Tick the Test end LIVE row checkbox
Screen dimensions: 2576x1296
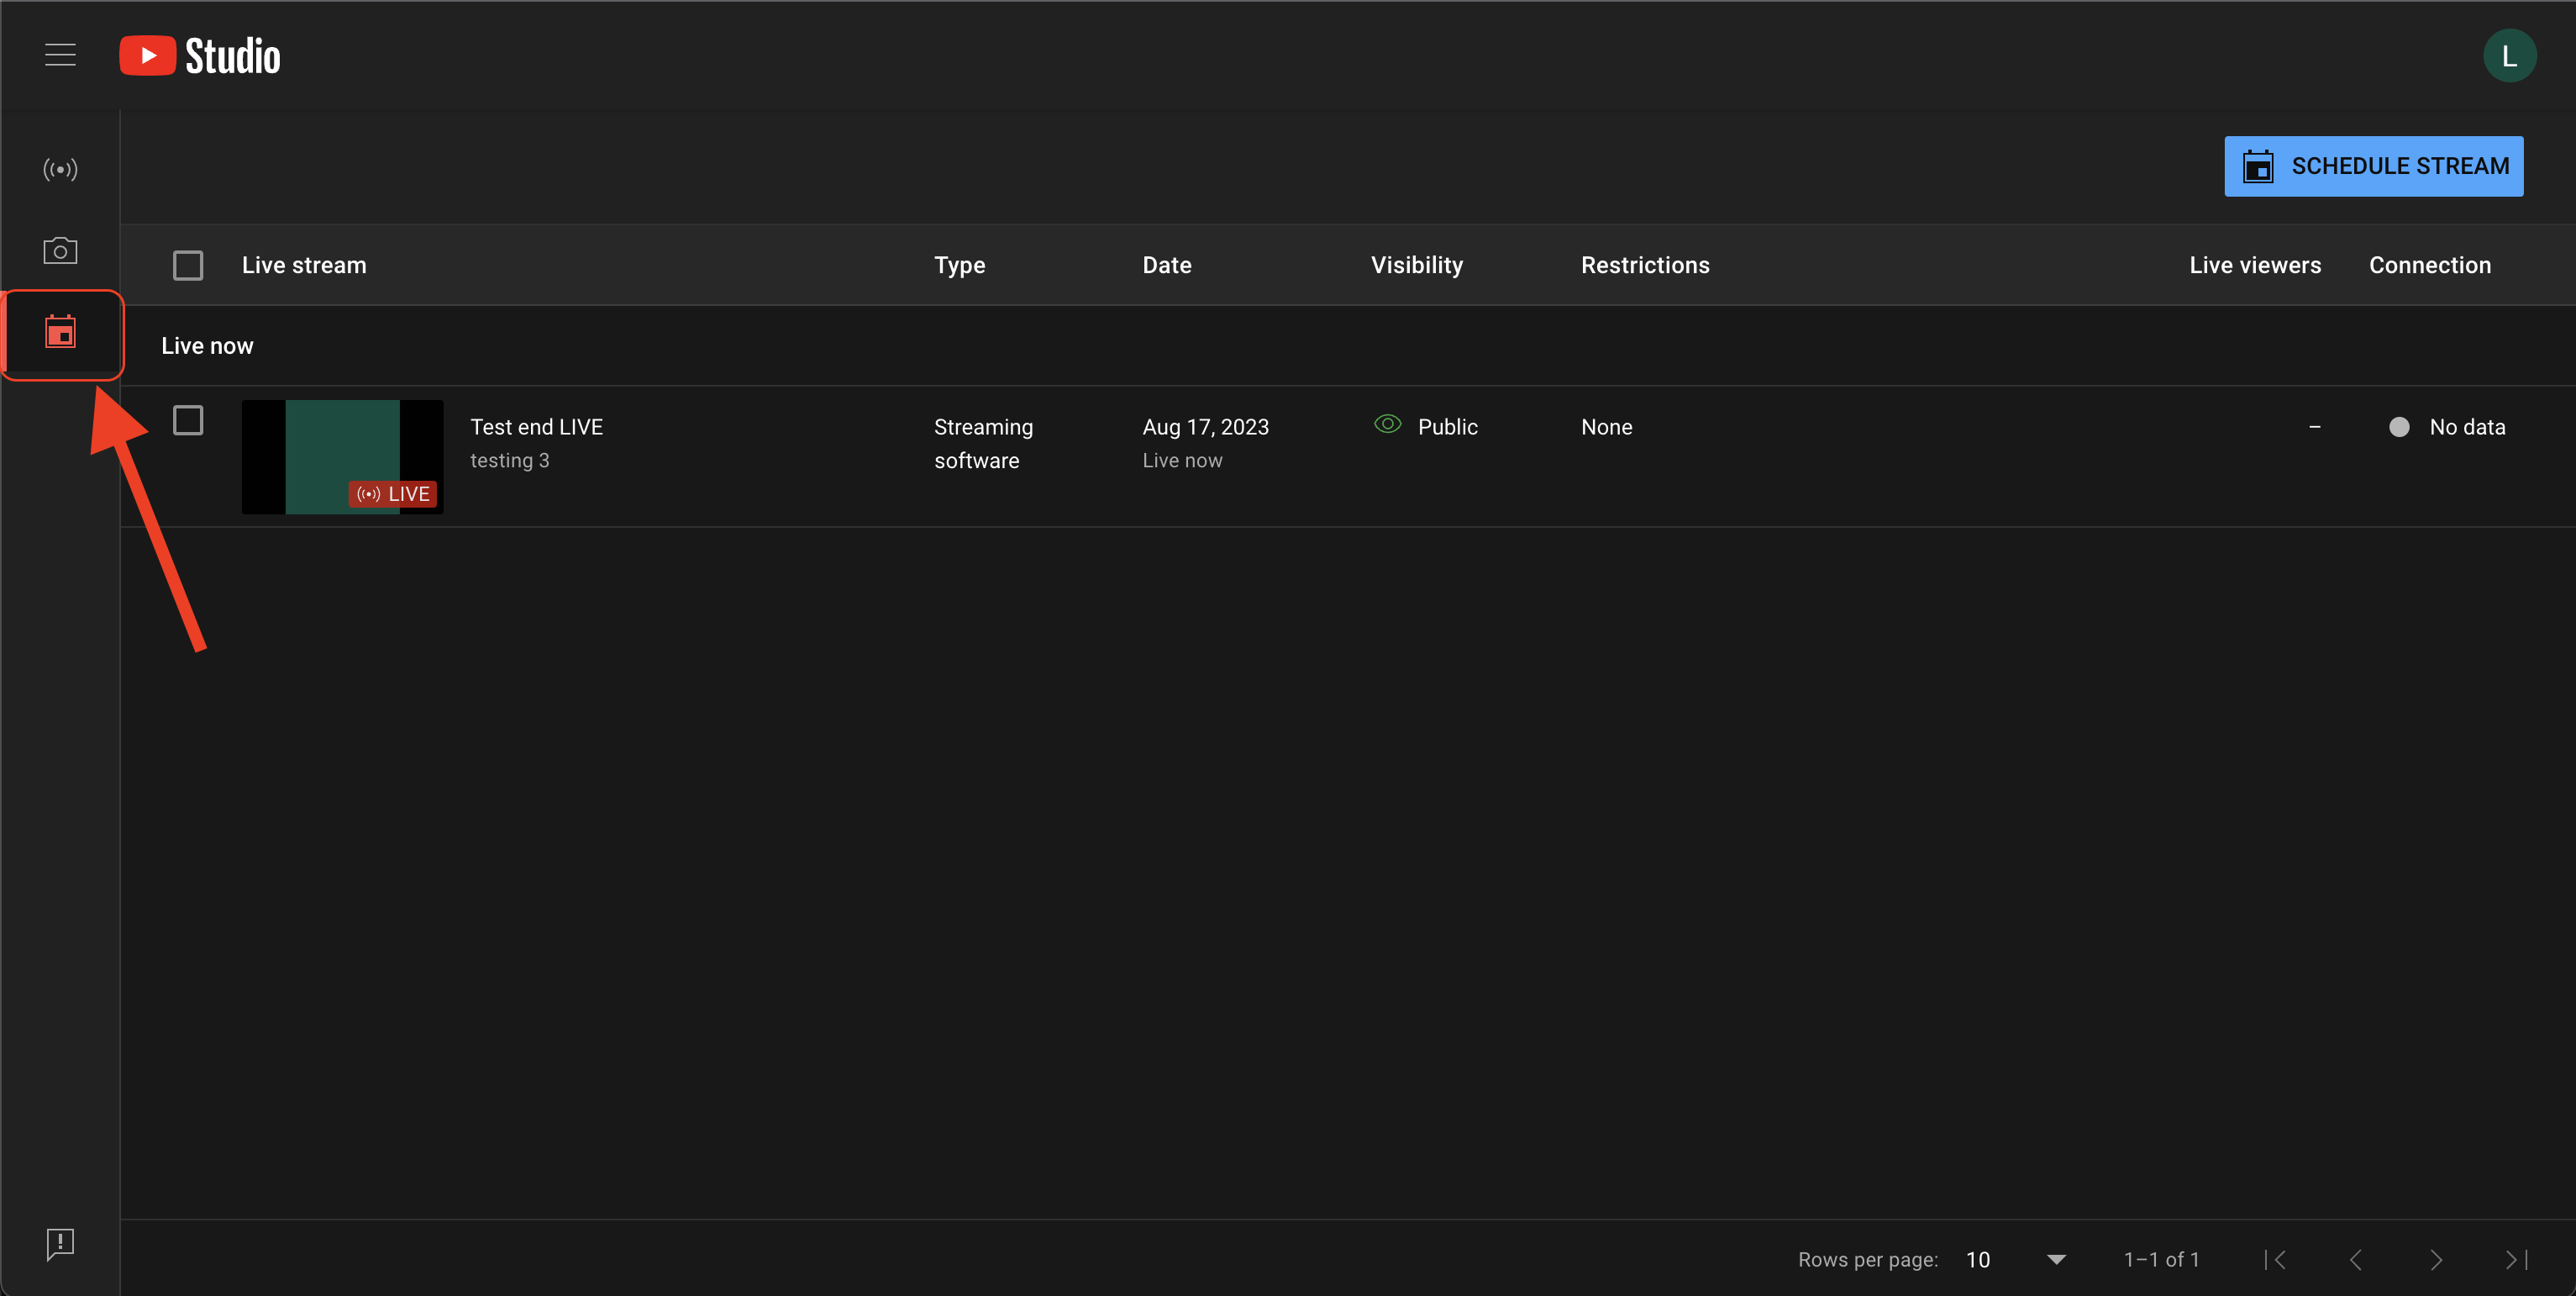coord(188,420)
